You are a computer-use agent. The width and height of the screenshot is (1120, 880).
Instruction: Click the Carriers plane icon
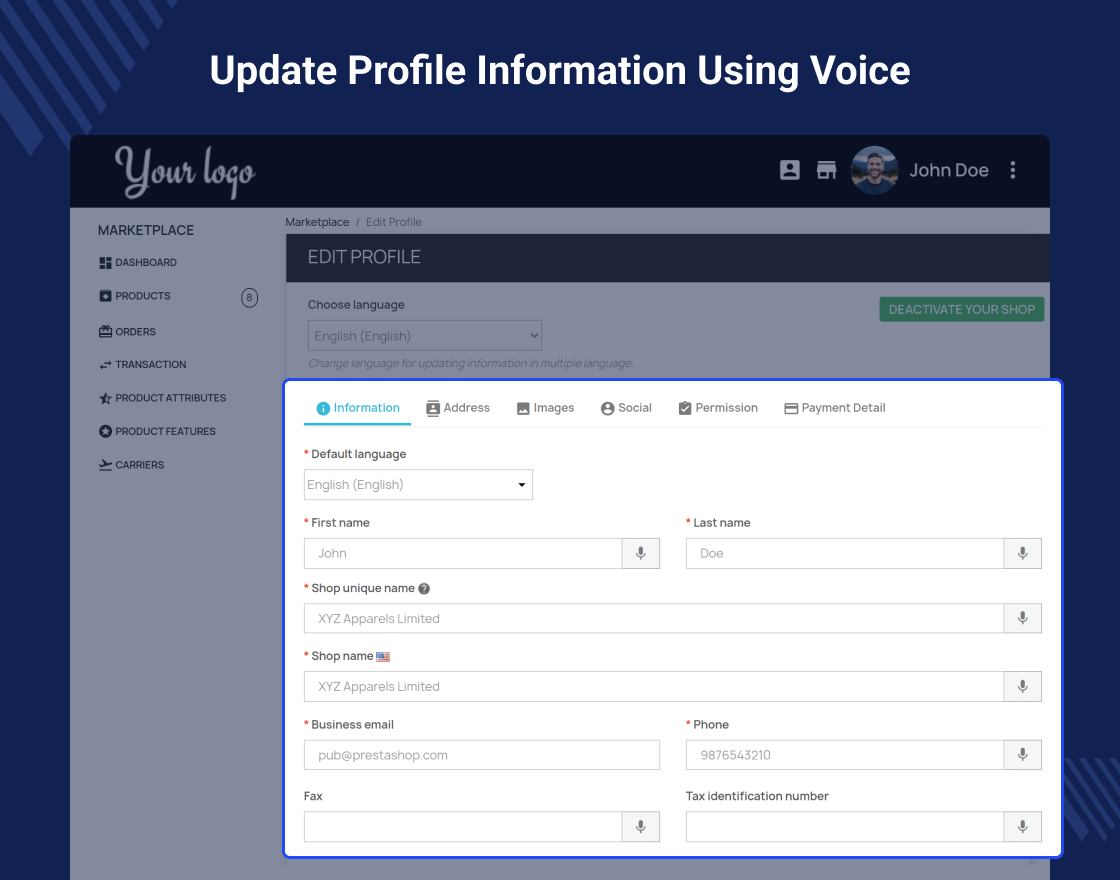tap(105, 465)
